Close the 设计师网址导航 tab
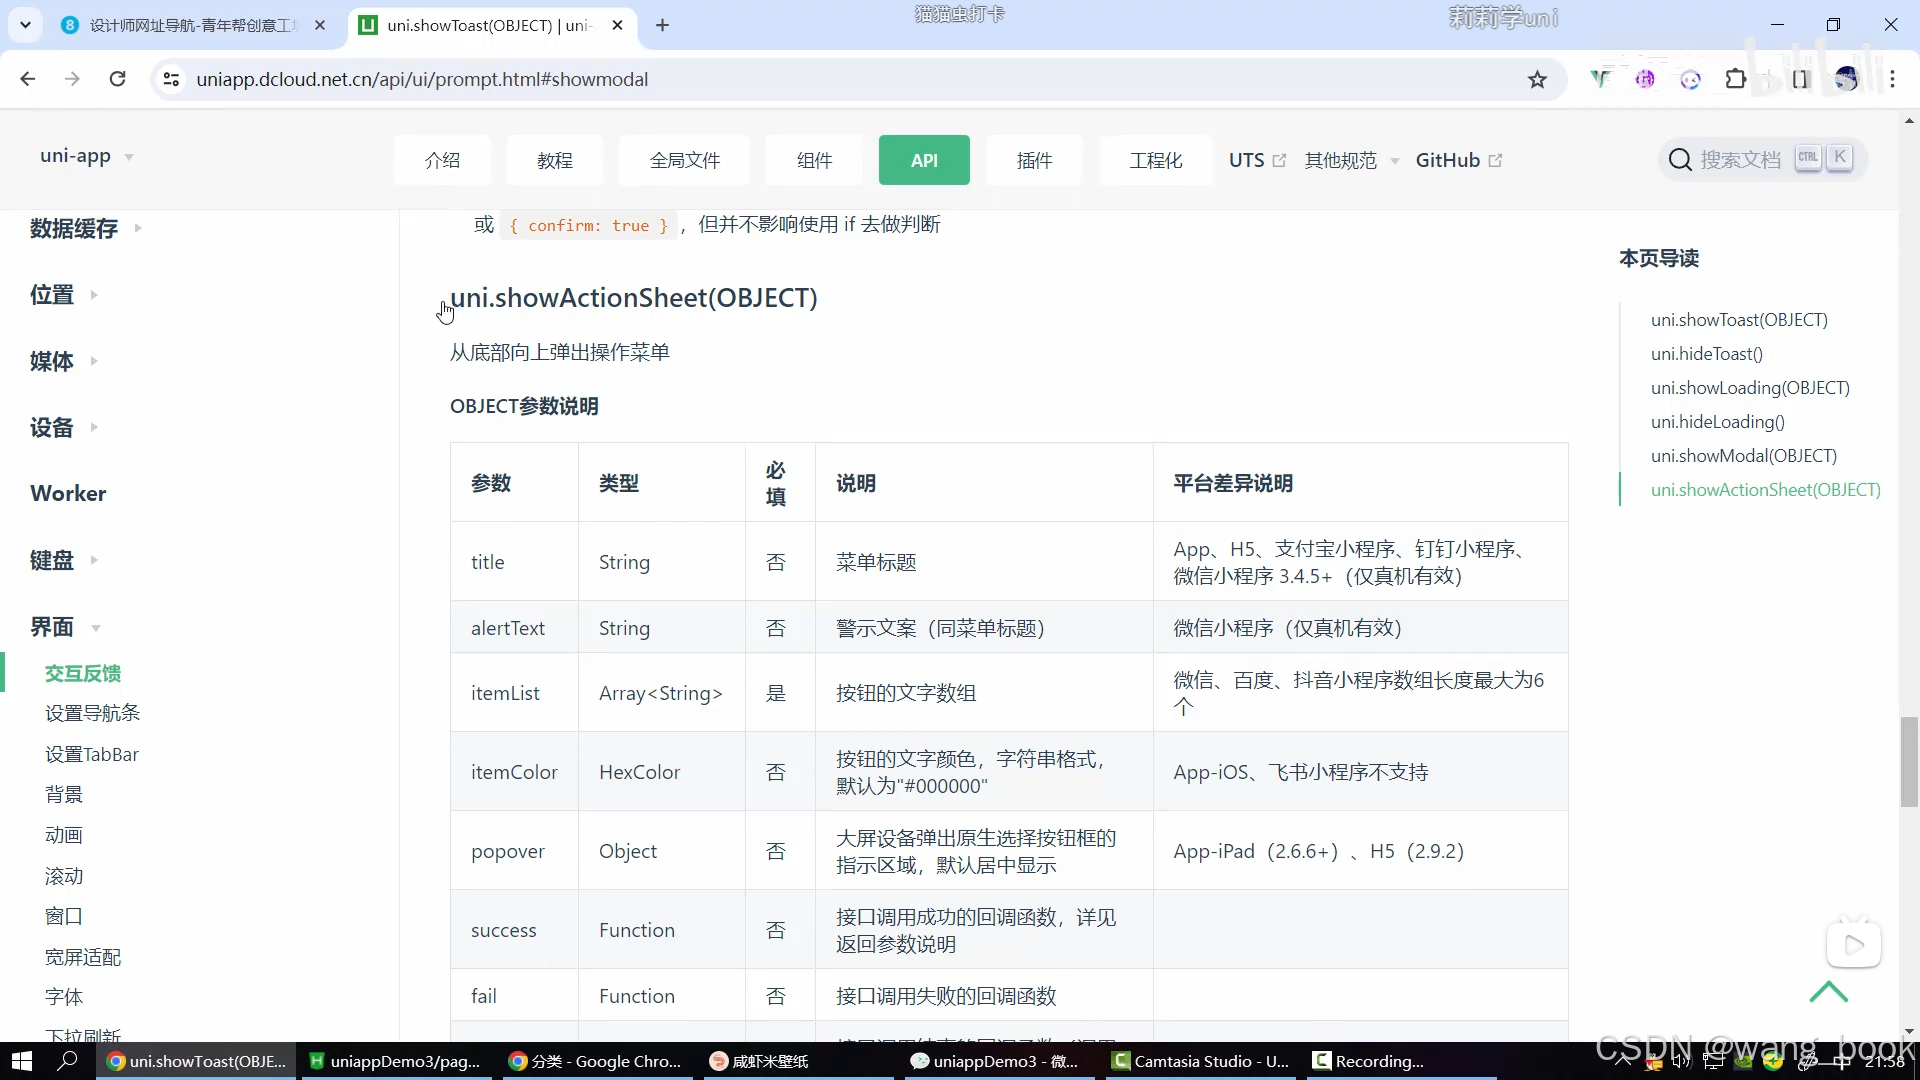 (320, 25)
